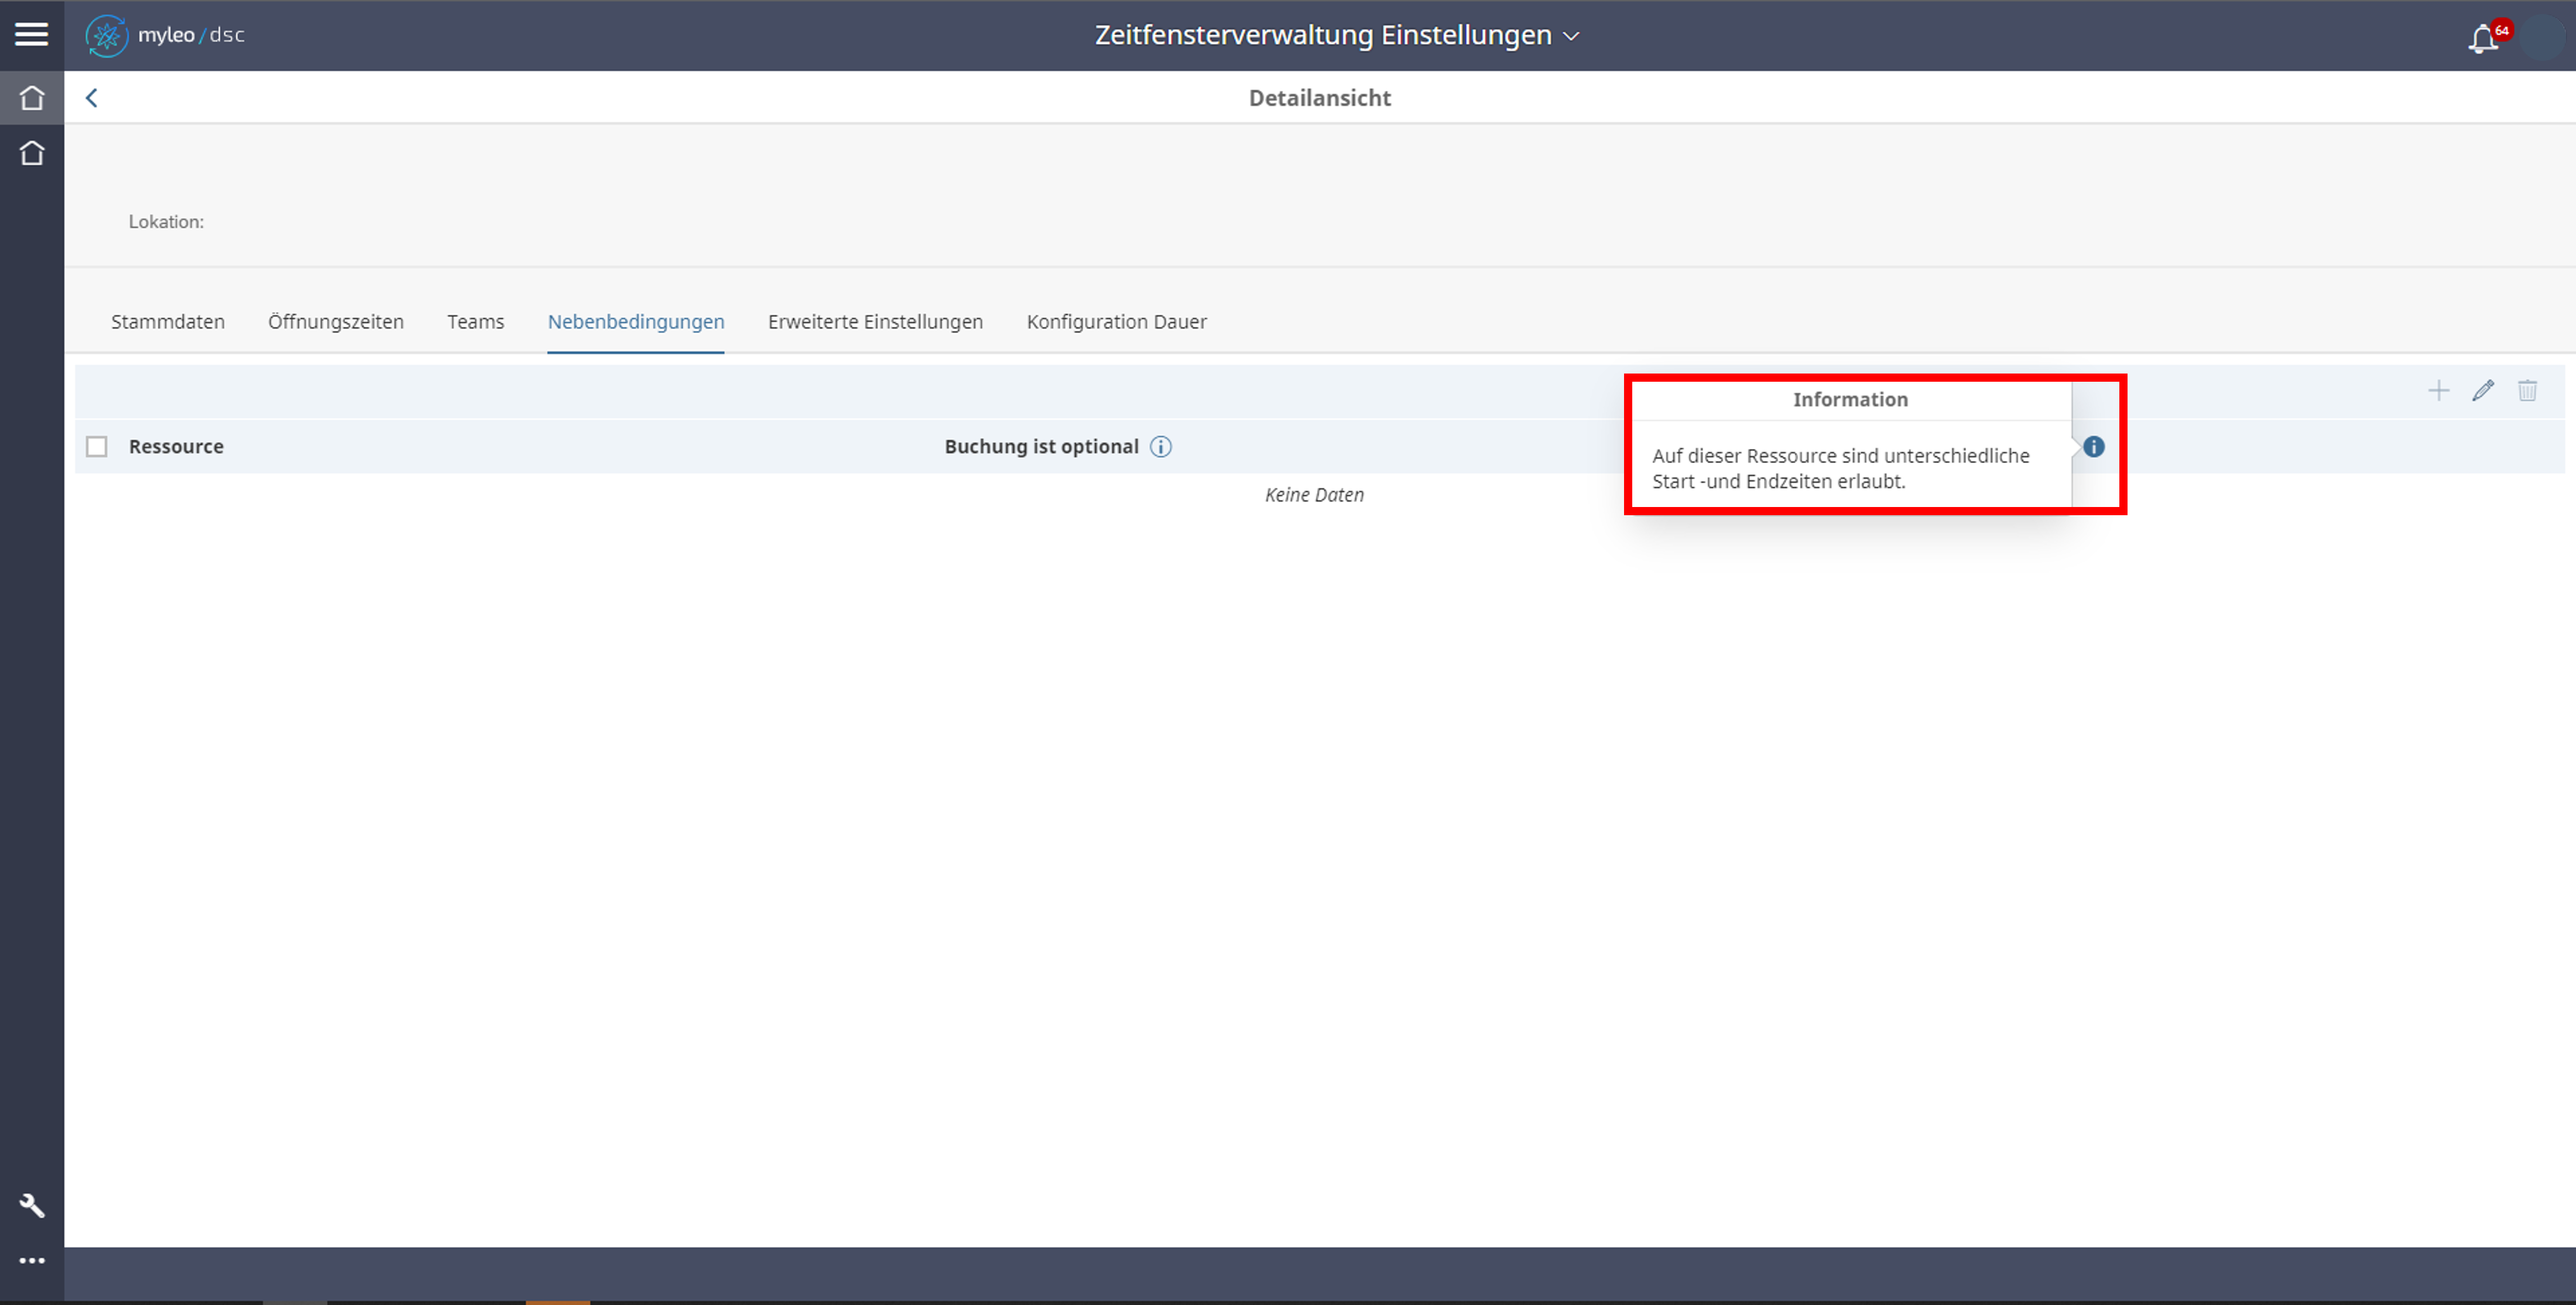Open the hamburger main menu
2576x1305 pixels.
click(31, 34)
